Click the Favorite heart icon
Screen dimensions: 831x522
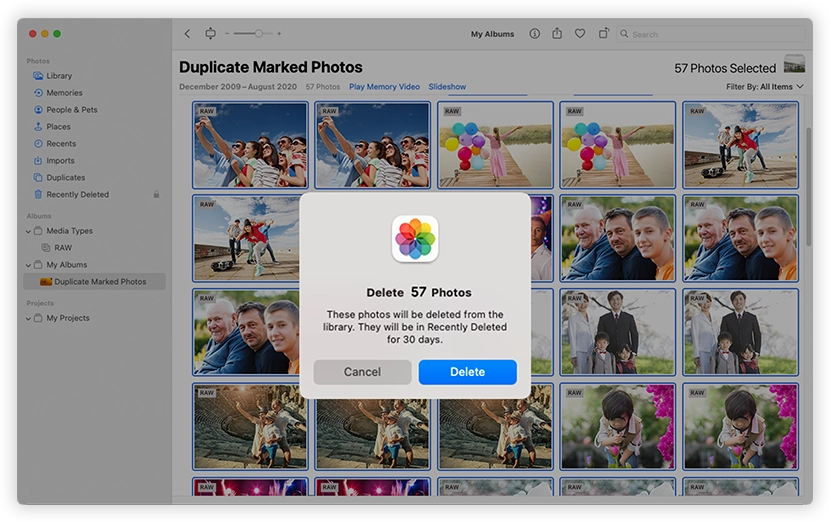580,33
